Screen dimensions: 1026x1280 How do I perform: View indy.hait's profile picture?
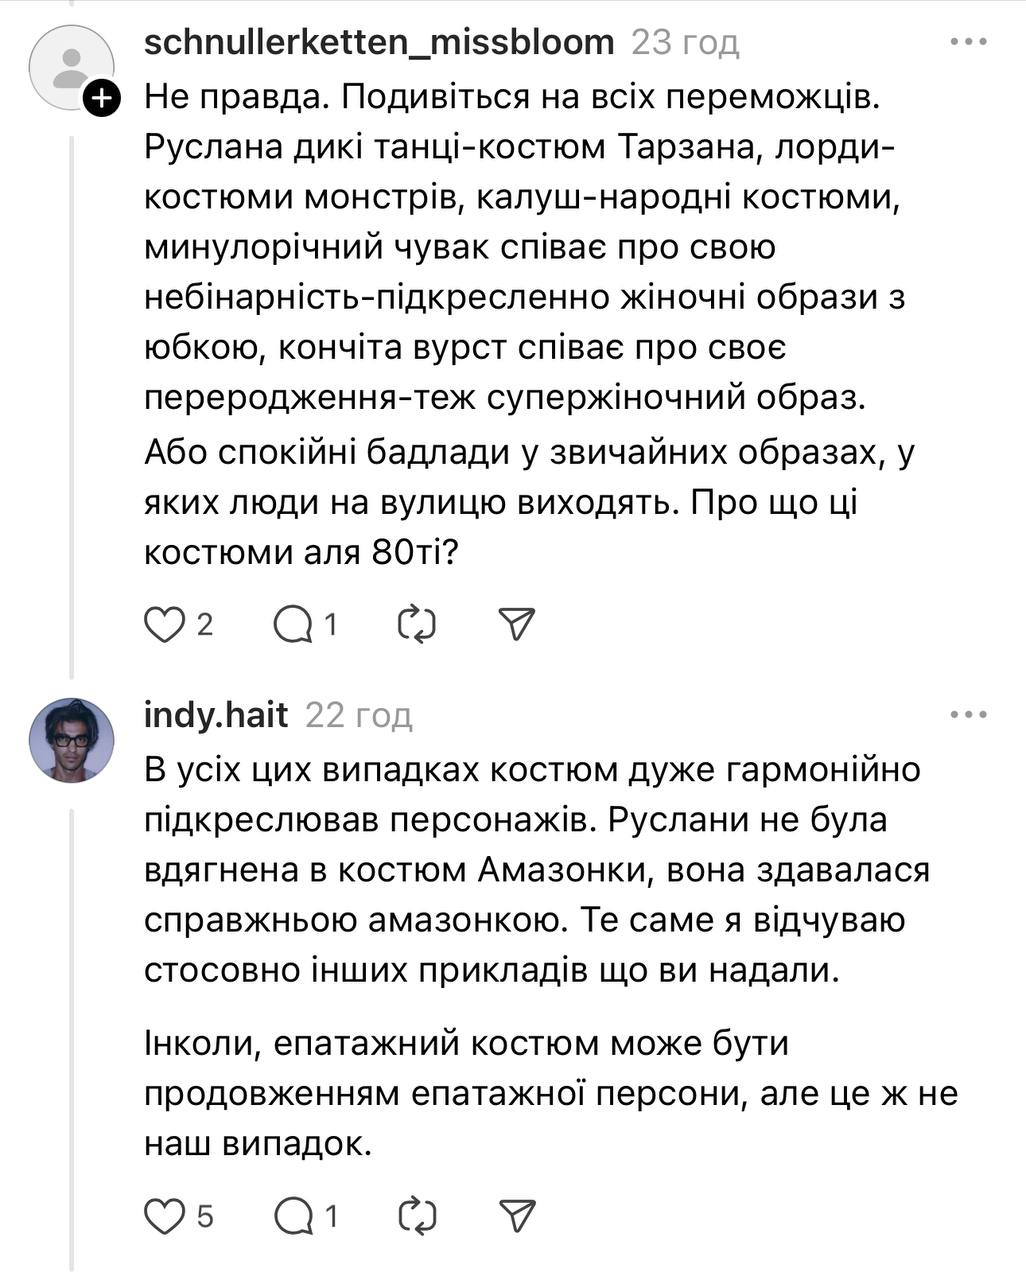pos(72,740)
